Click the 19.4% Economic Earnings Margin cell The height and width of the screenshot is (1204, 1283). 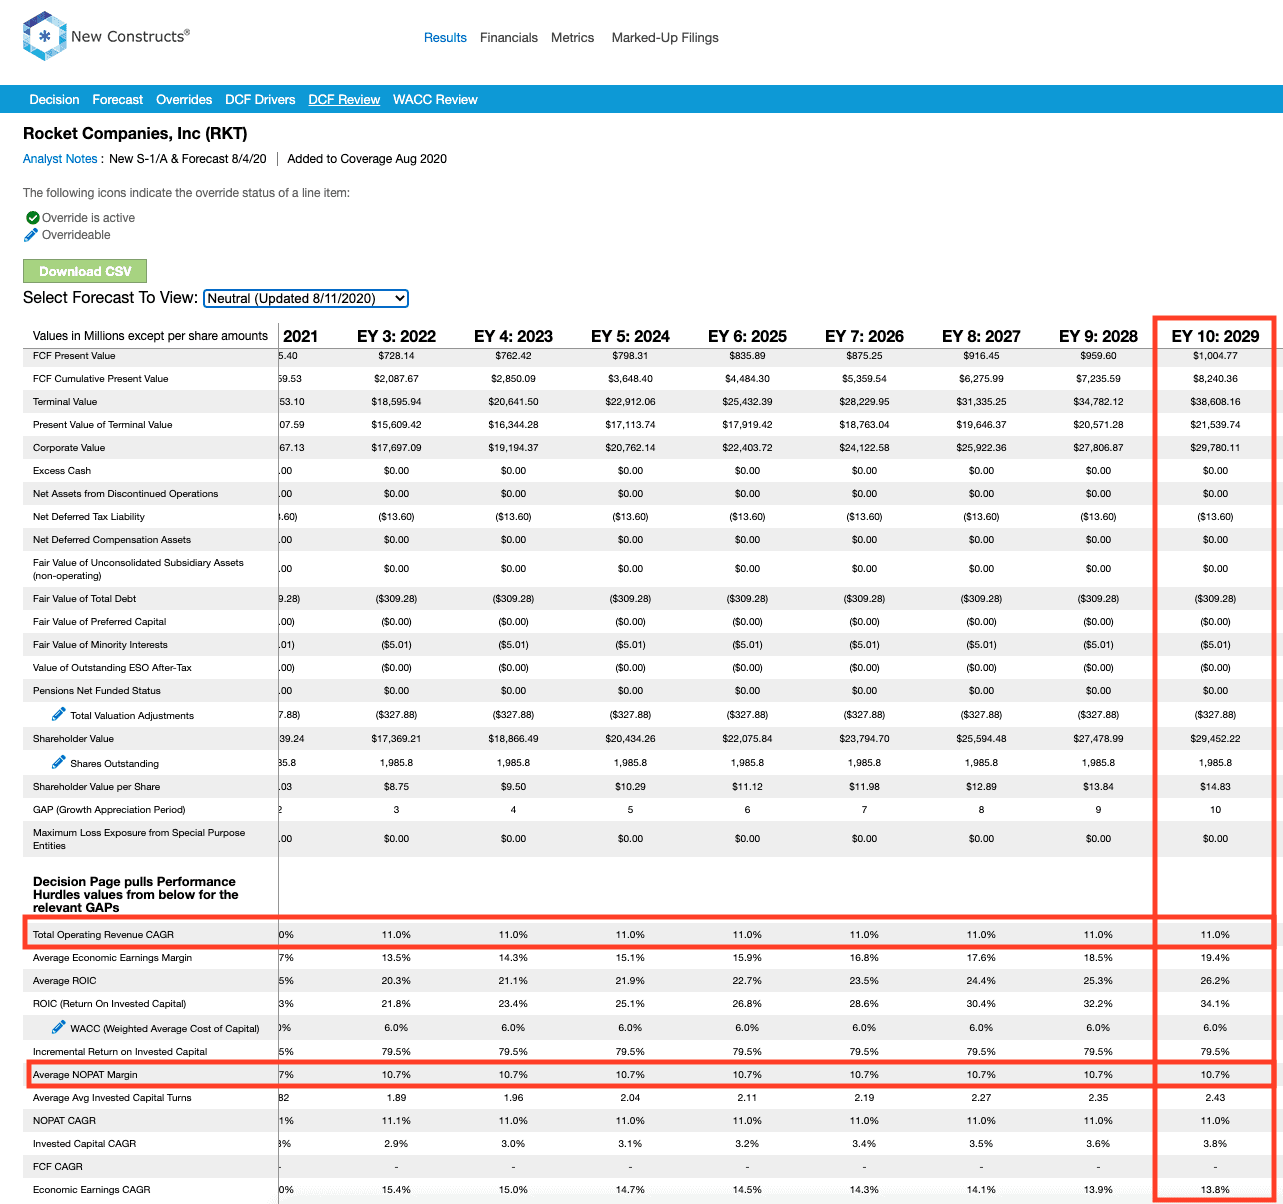coord(1215,958)
